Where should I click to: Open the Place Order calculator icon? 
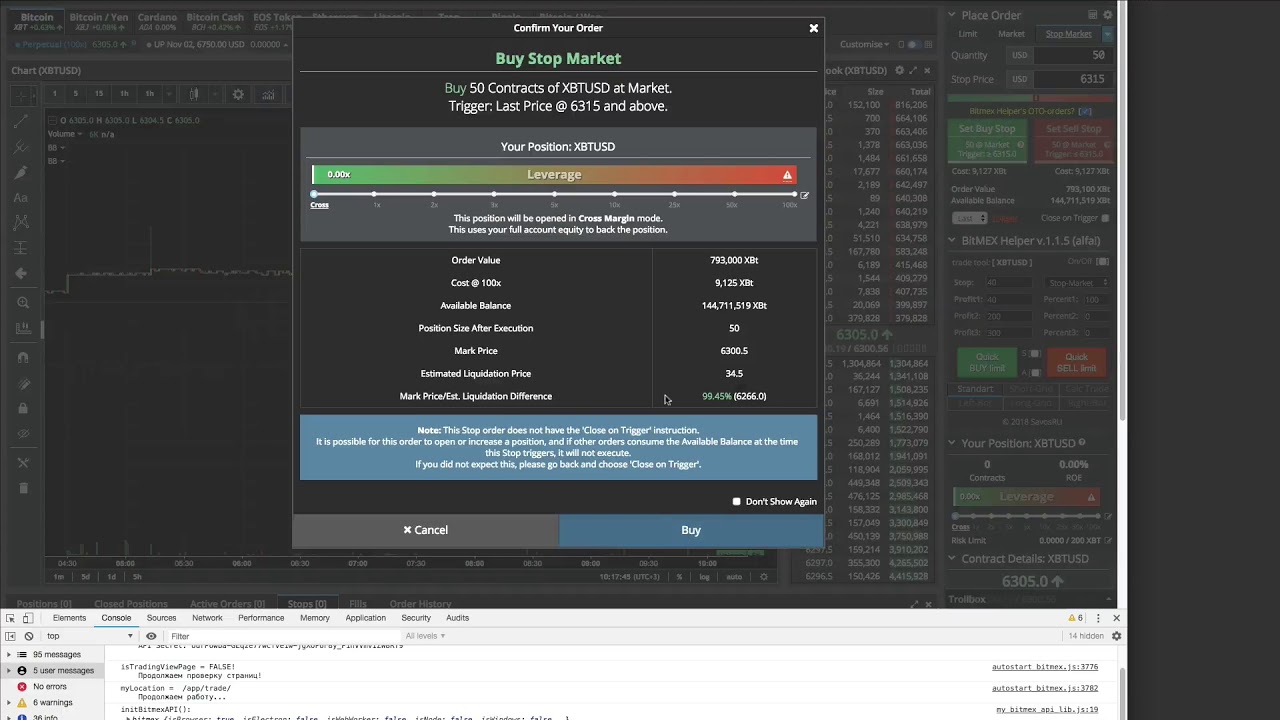[x=1091, y=15]
